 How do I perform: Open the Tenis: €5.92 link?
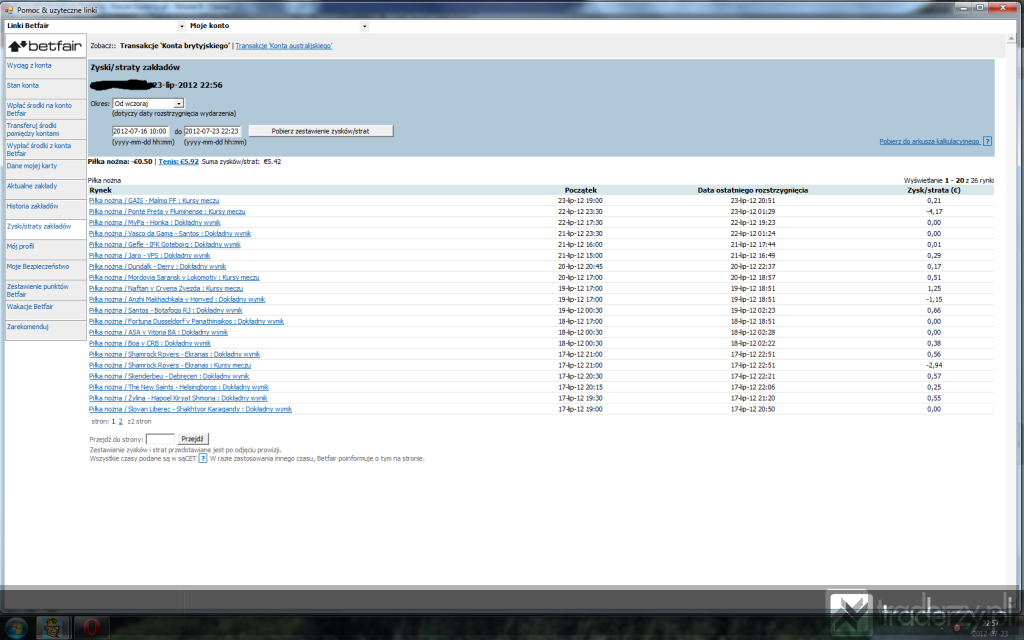click(178, 161)
